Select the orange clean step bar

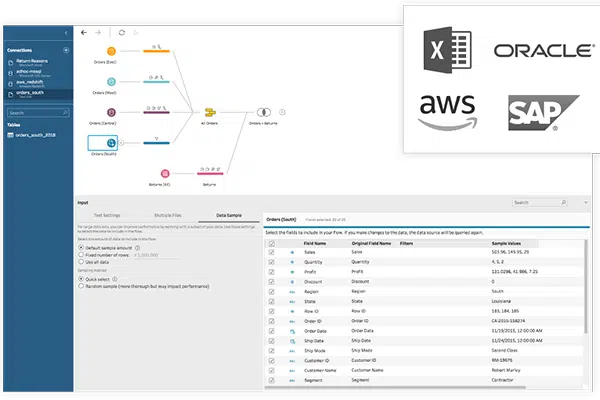(x=156, y=51)
